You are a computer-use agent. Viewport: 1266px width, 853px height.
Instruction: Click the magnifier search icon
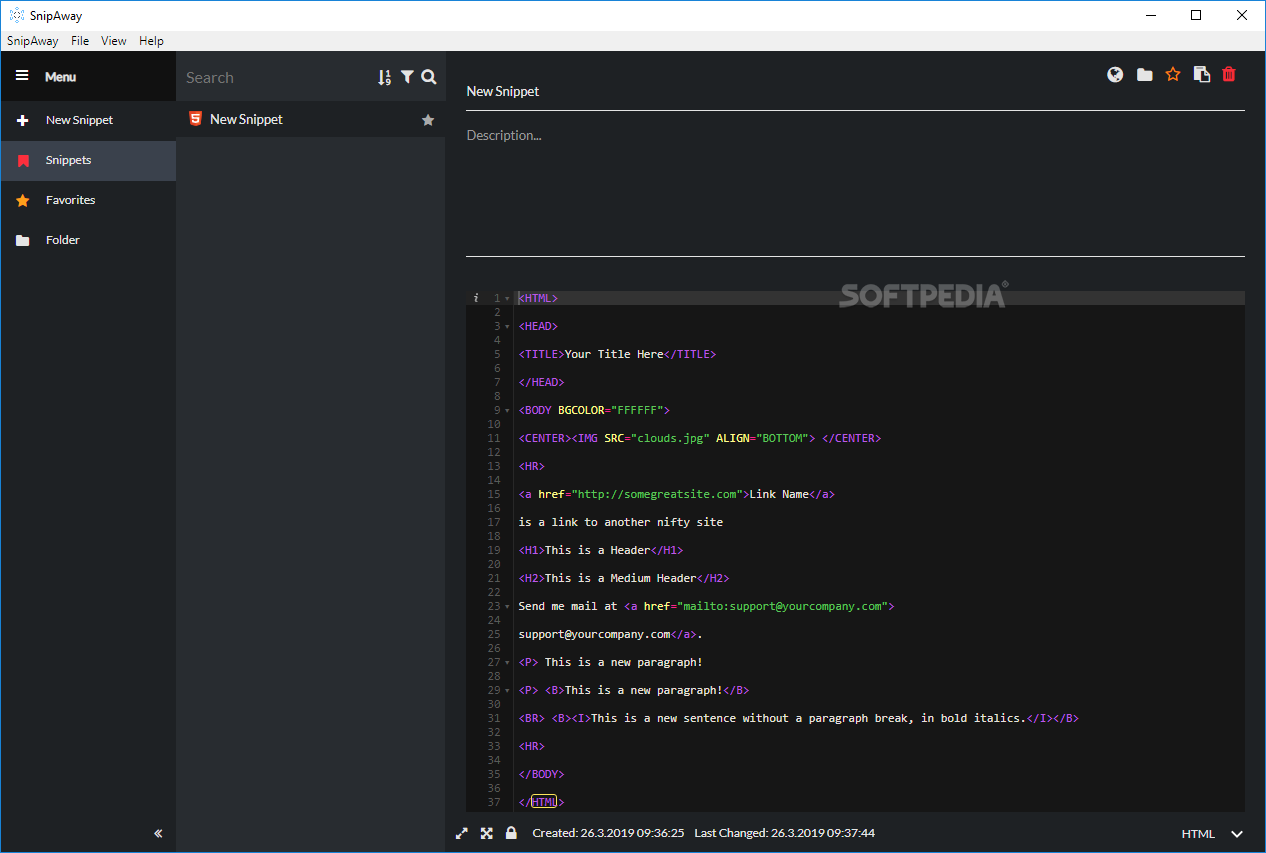point(429,77)
